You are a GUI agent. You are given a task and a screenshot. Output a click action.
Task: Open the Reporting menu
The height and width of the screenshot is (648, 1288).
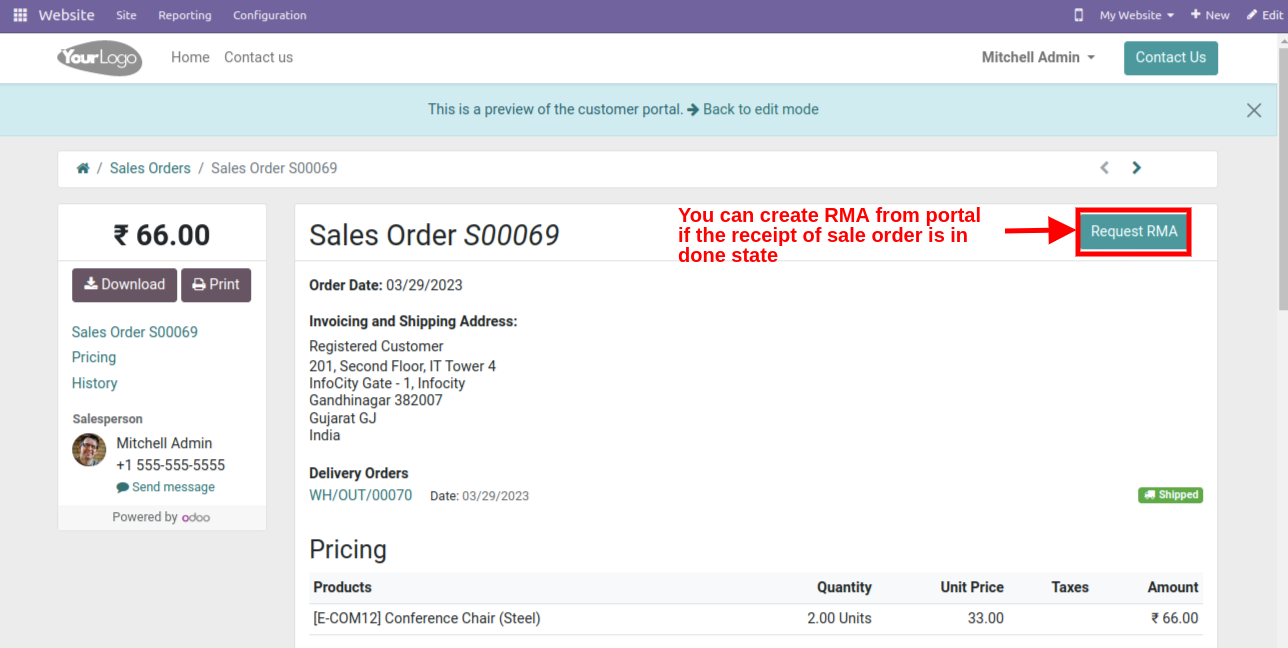point(185,15)
